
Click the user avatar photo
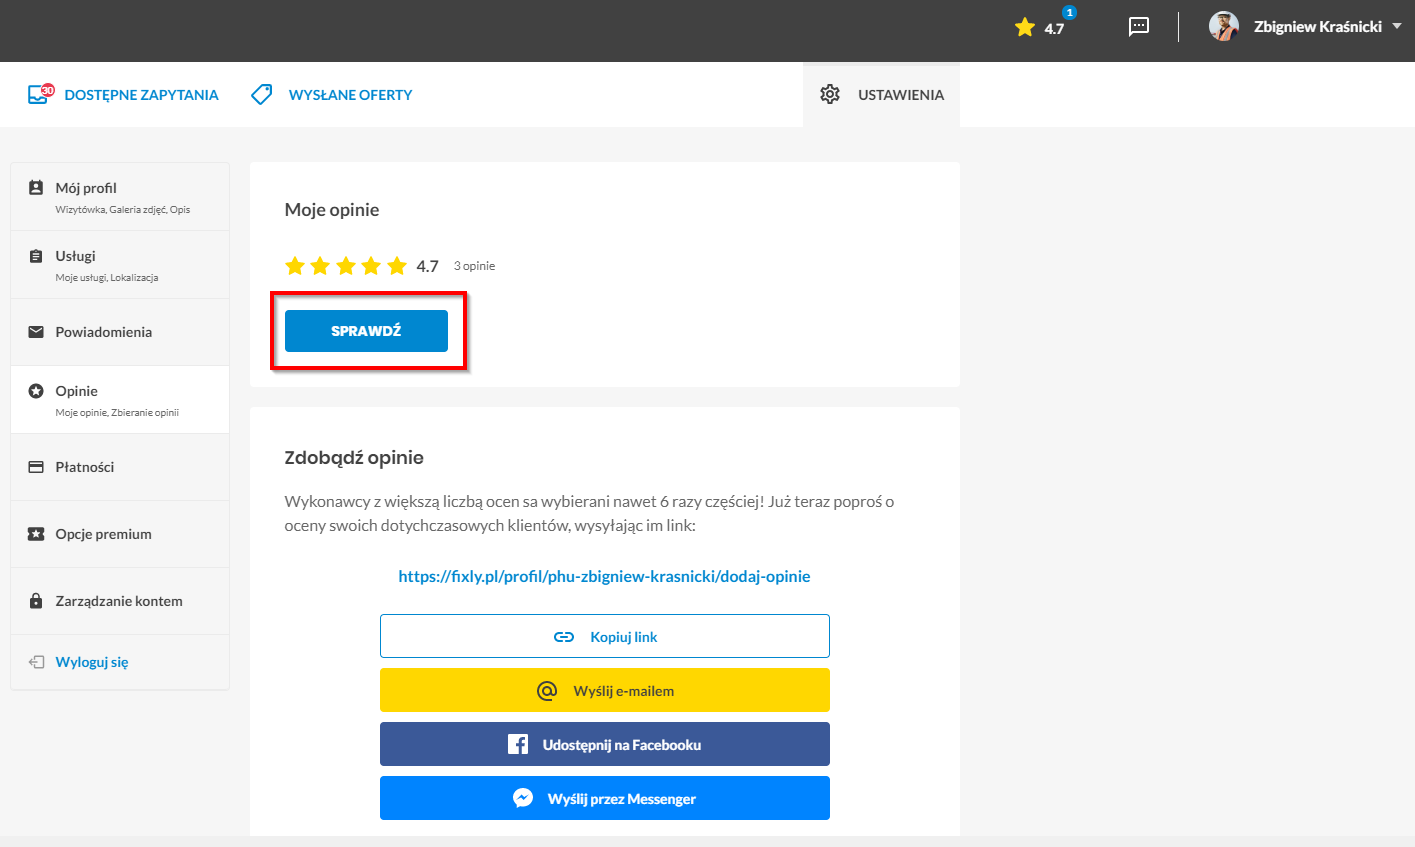click(1224, 27)
